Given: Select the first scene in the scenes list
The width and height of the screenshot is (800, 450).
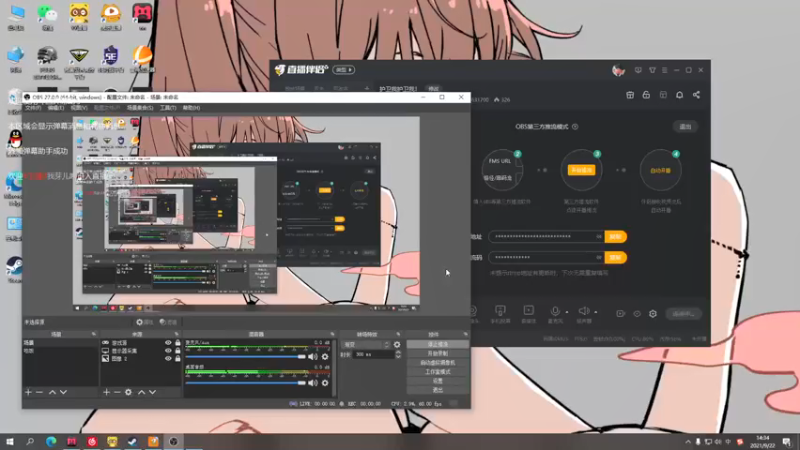Looking at the screenshot, I should 60,343.
